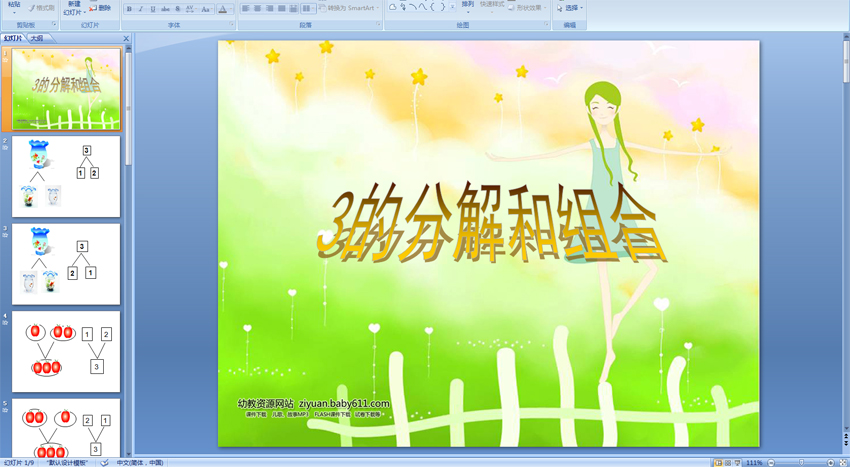Click the Italic formatting icon

point(141,9)
